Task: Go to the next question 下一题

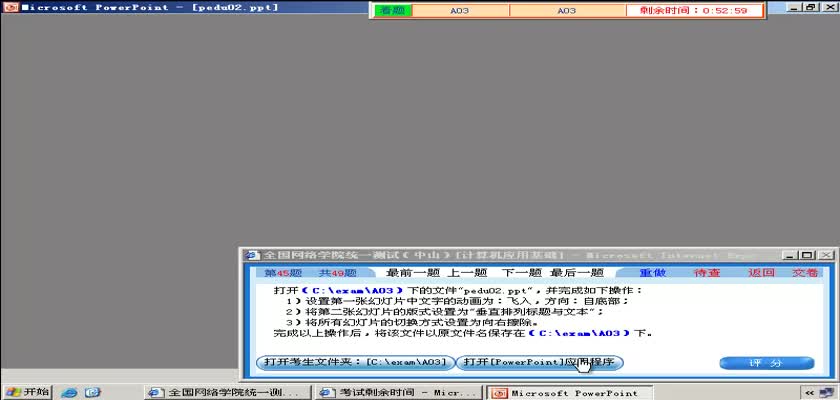Action: pos(522,273)
